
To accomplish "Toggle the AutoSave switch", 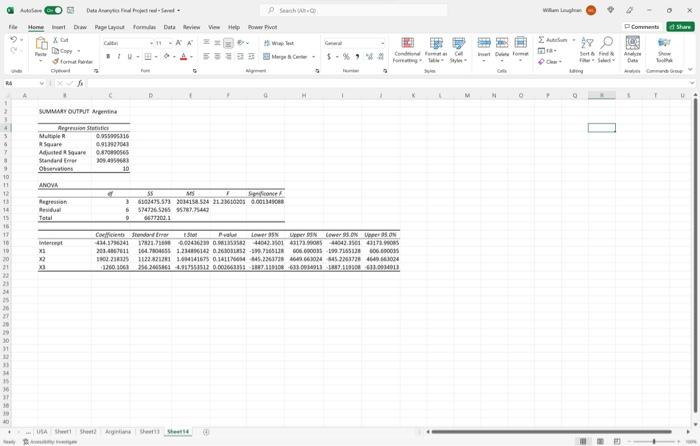I will click(x=53, y=10).
